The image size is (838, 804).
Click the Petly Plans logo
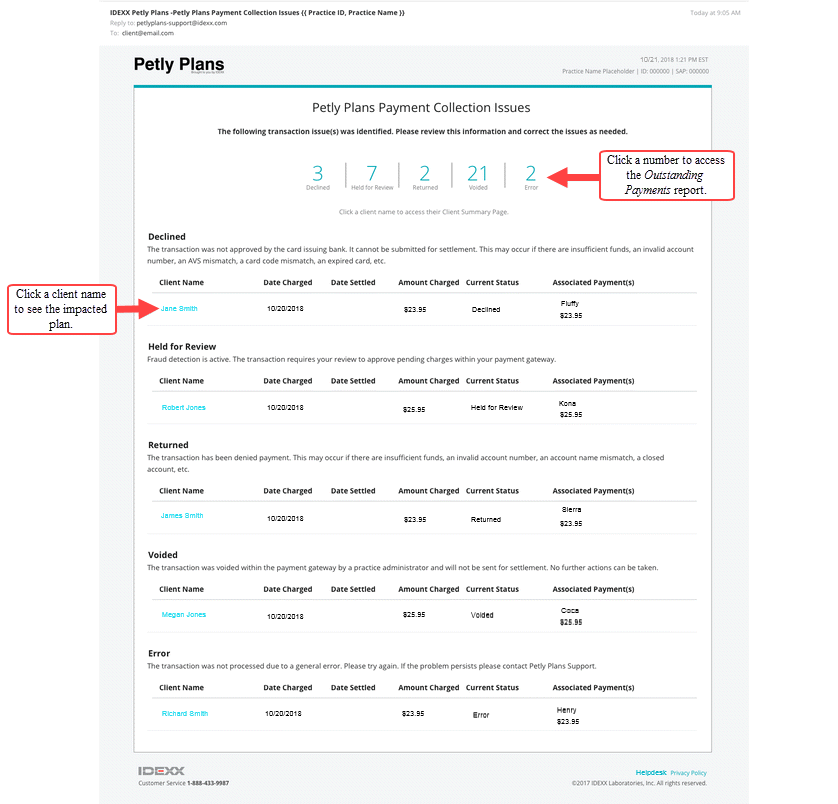pos(179,65)
